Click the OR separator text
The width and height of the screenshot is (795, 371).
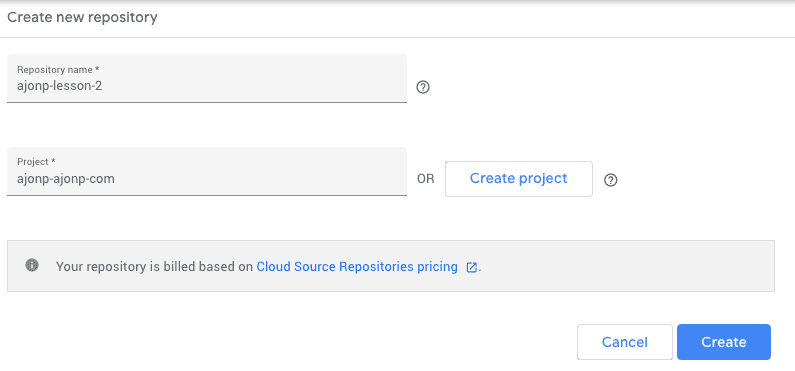tap(426, 179)
